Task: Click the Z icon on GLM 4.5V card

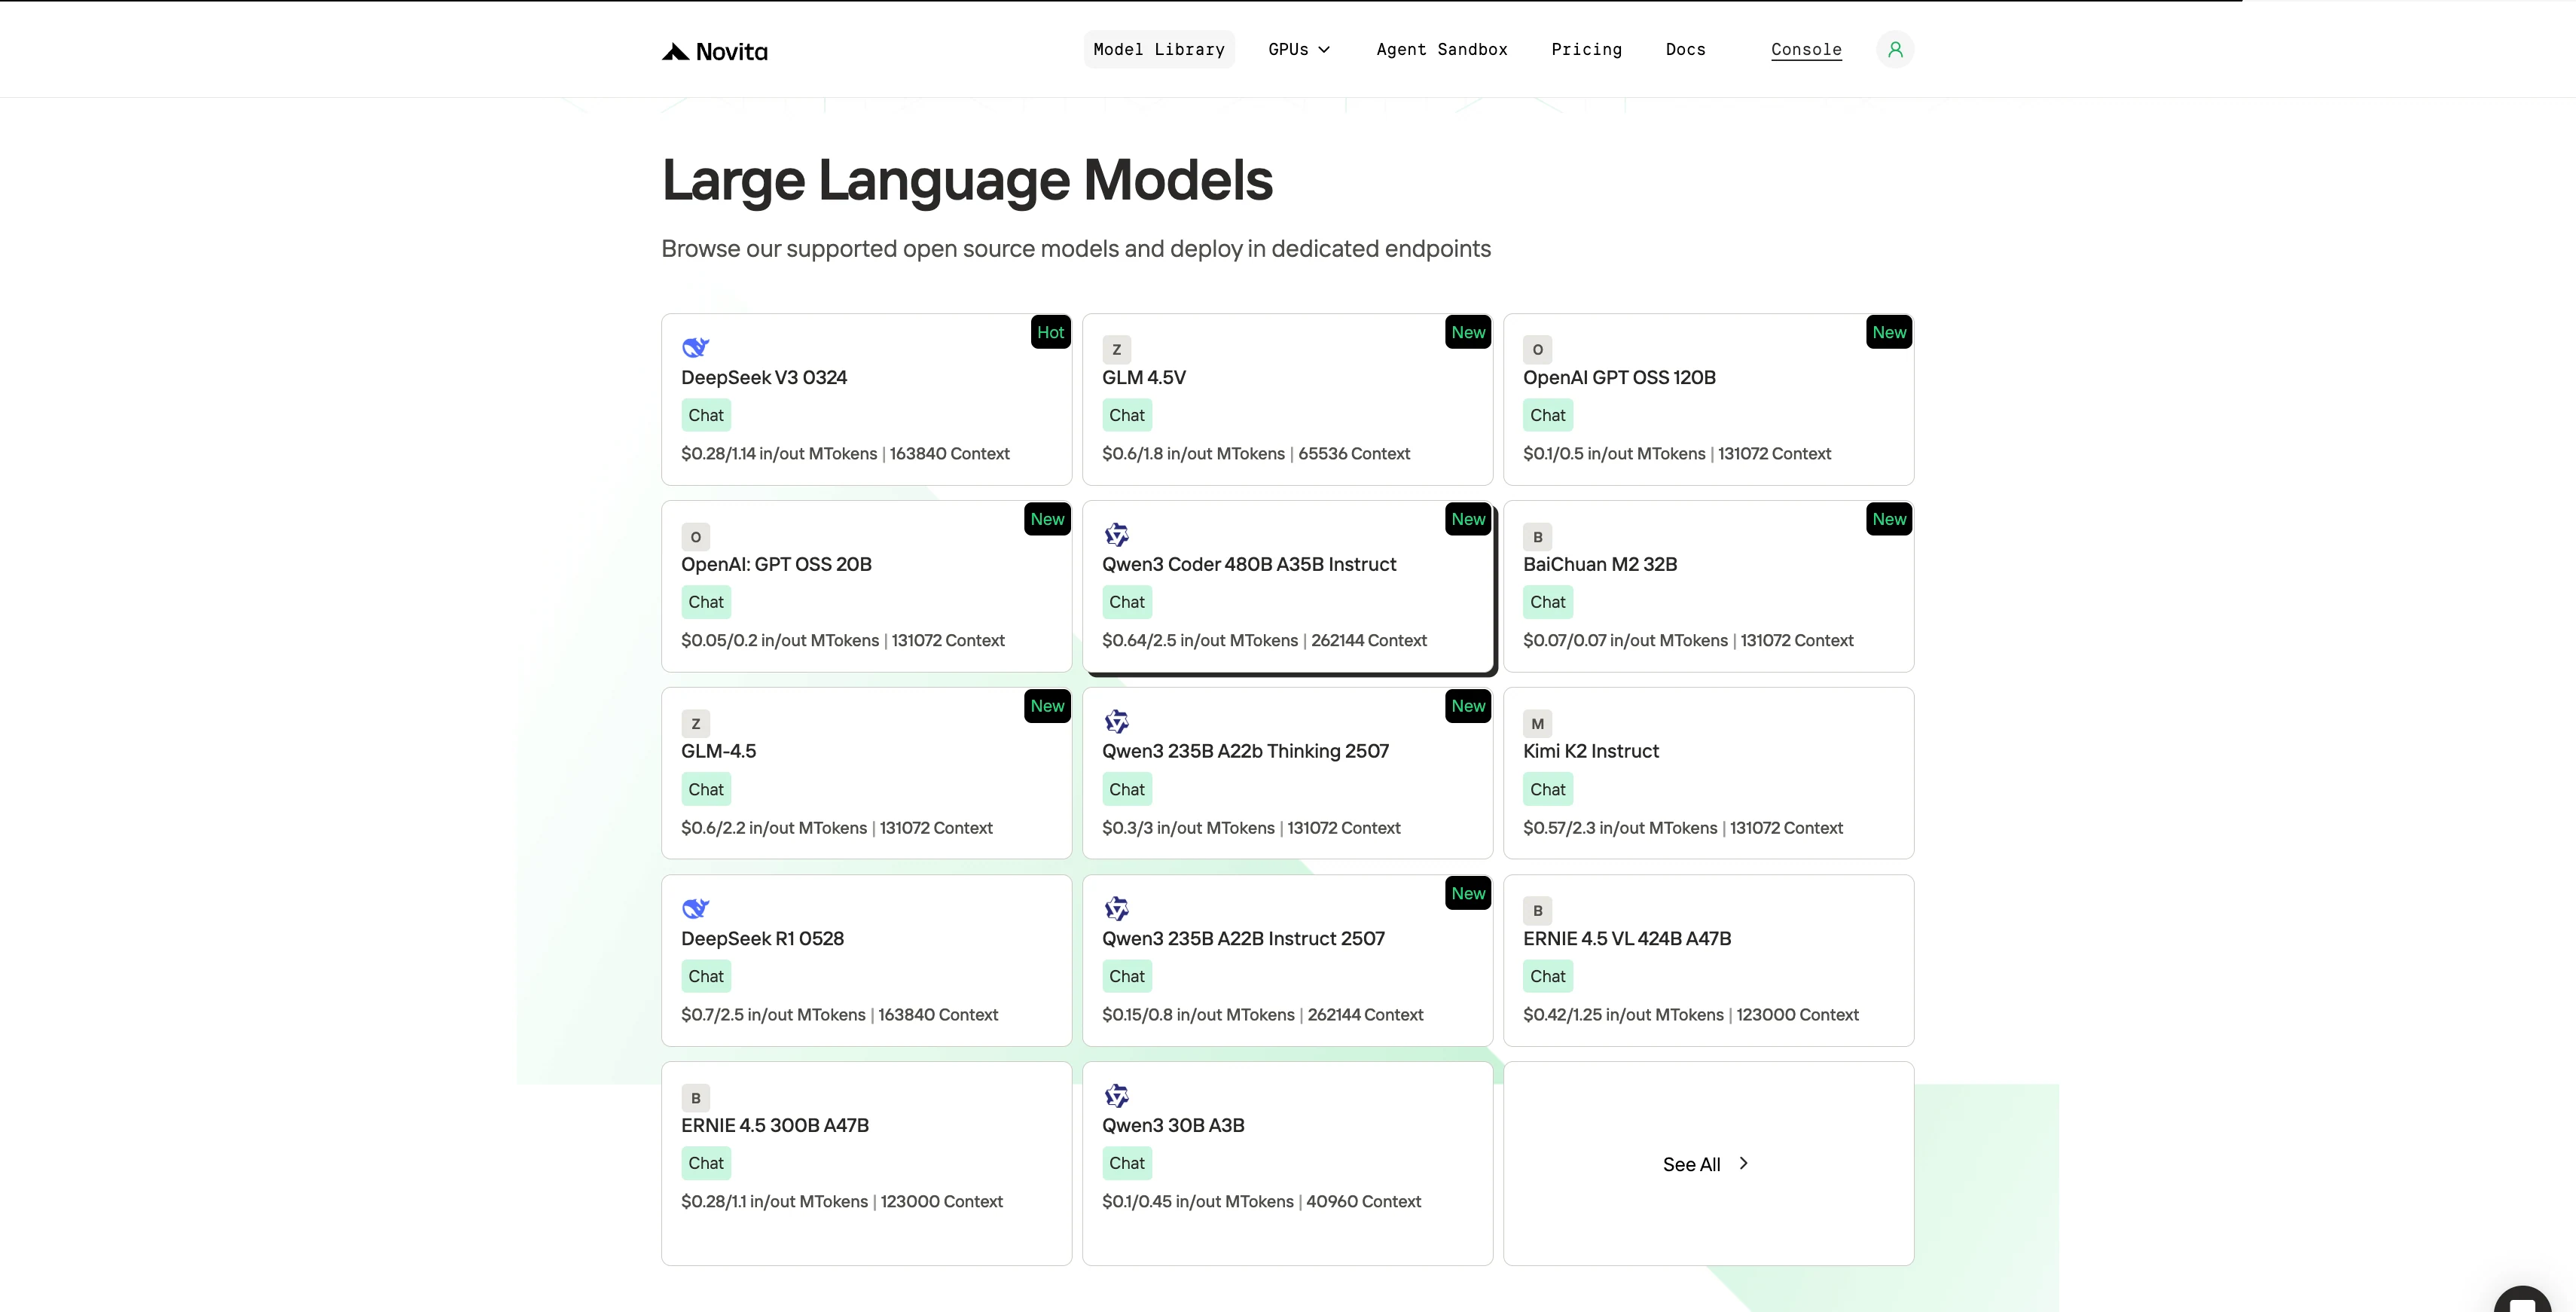Action: coord(1116,349)
